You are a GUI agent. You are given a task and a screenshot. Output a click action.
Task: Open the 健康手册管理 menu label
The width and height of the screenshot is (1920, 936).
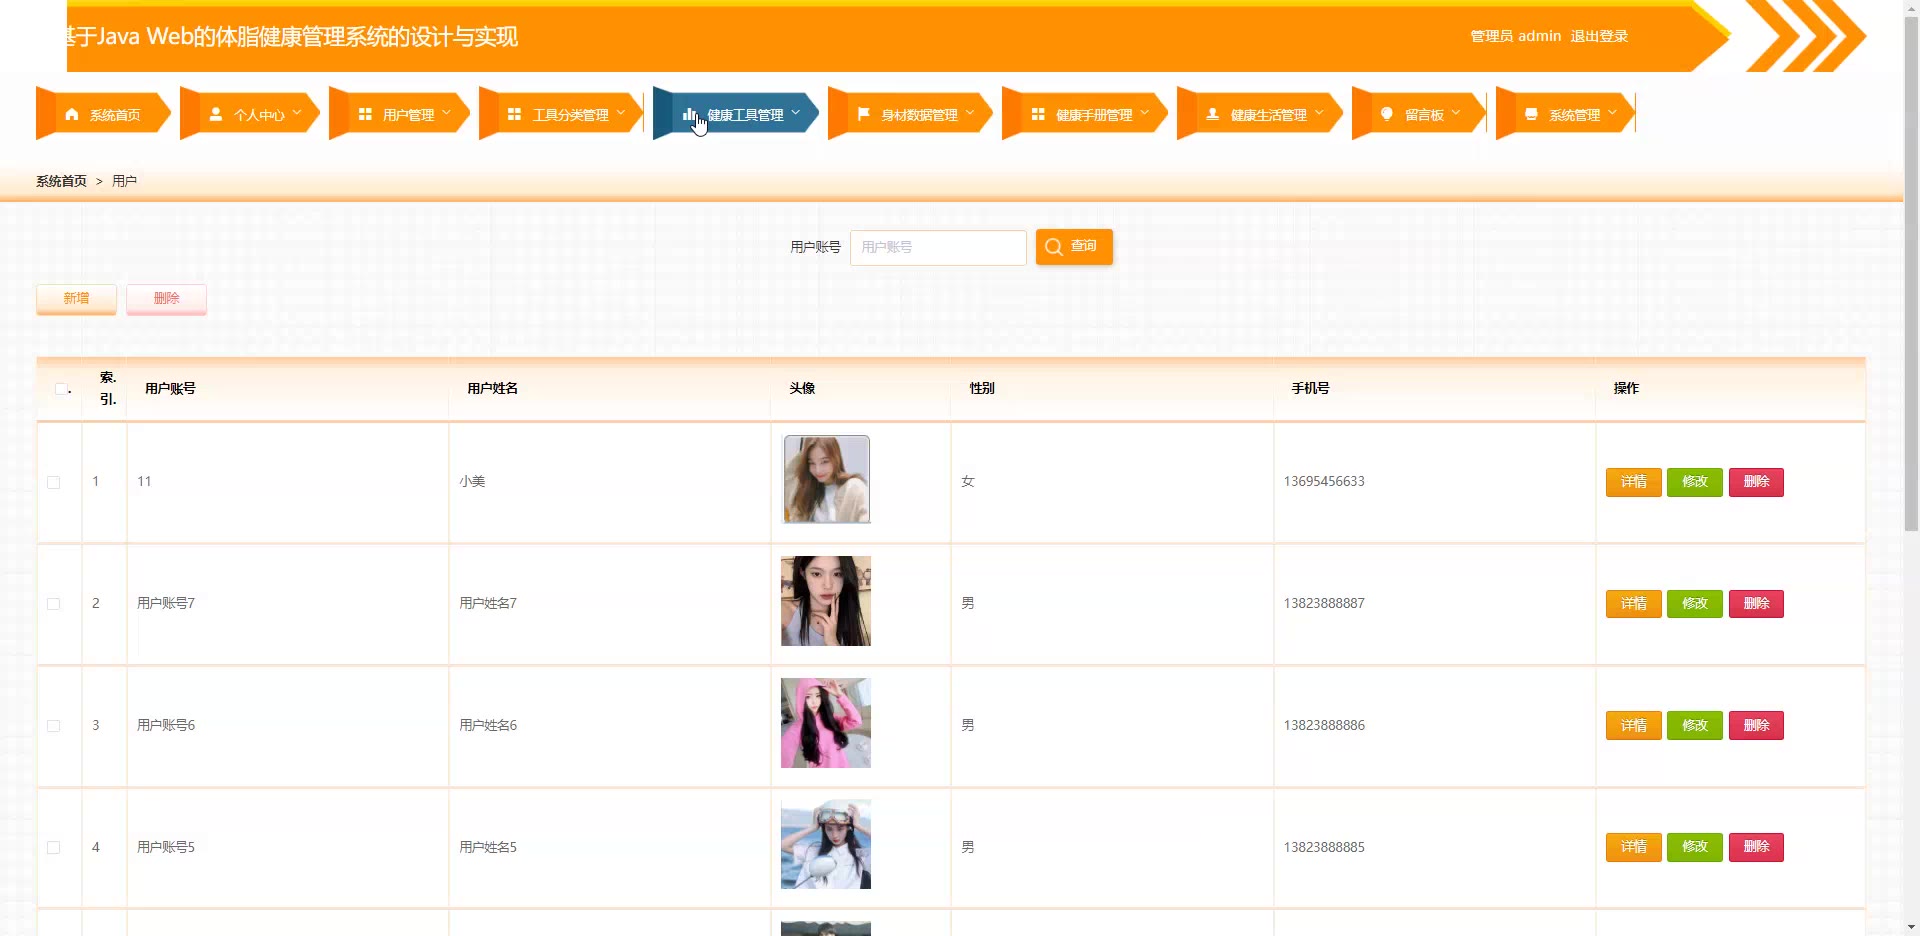point(1094,115)
